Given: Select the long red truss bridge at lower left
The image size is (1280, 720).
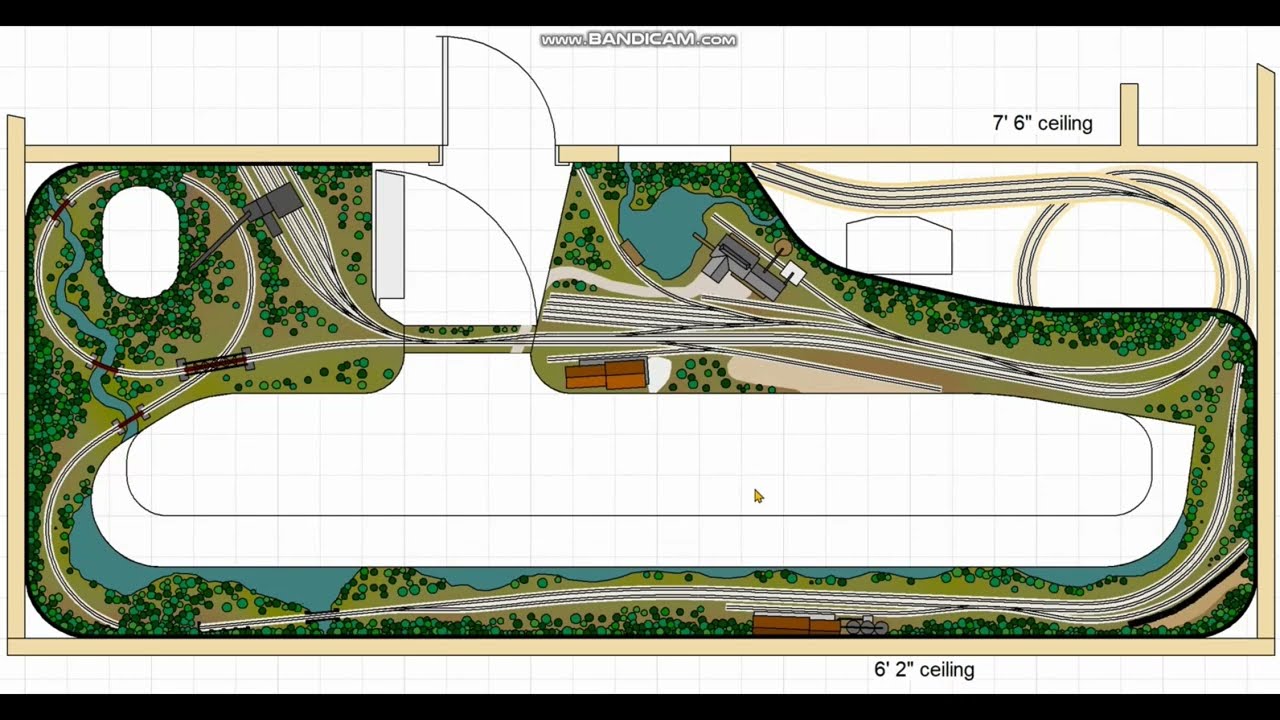Looking at the screenshot, I should 215,364.
